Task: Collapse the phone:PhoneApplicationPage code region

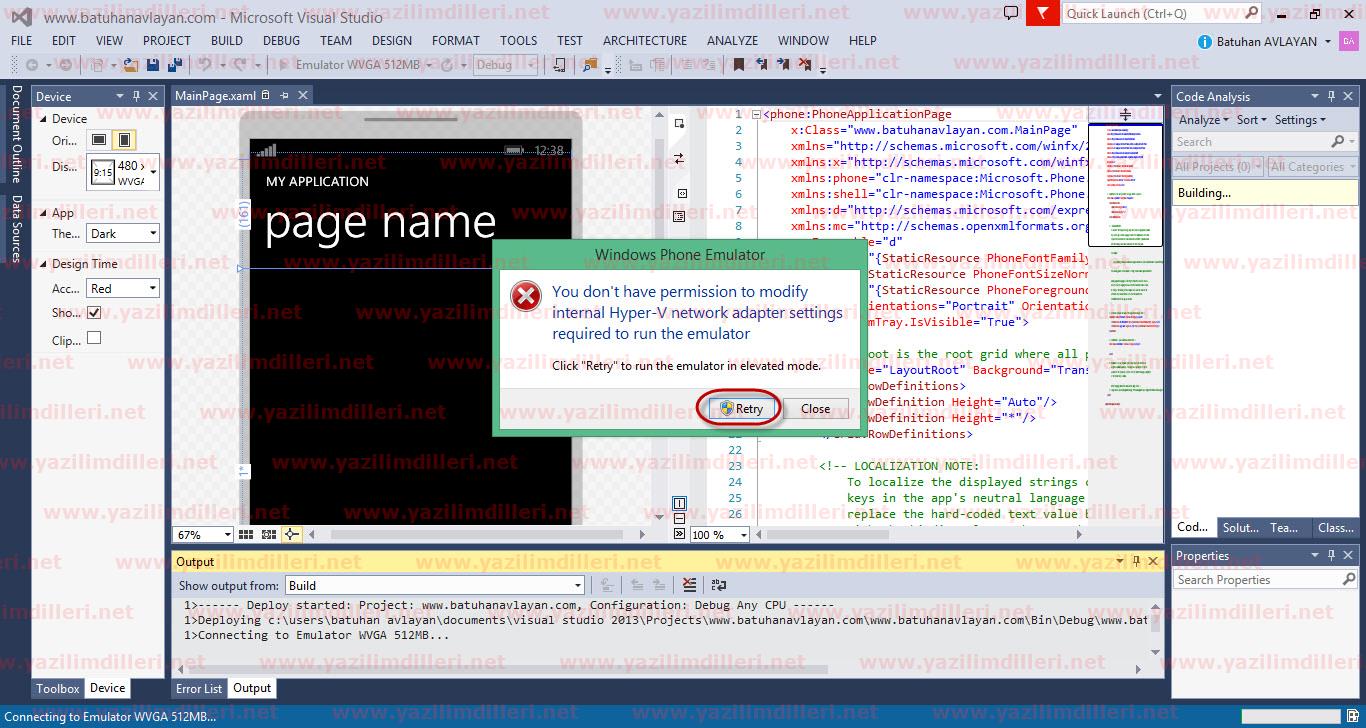Action: (x=756, y=114)
